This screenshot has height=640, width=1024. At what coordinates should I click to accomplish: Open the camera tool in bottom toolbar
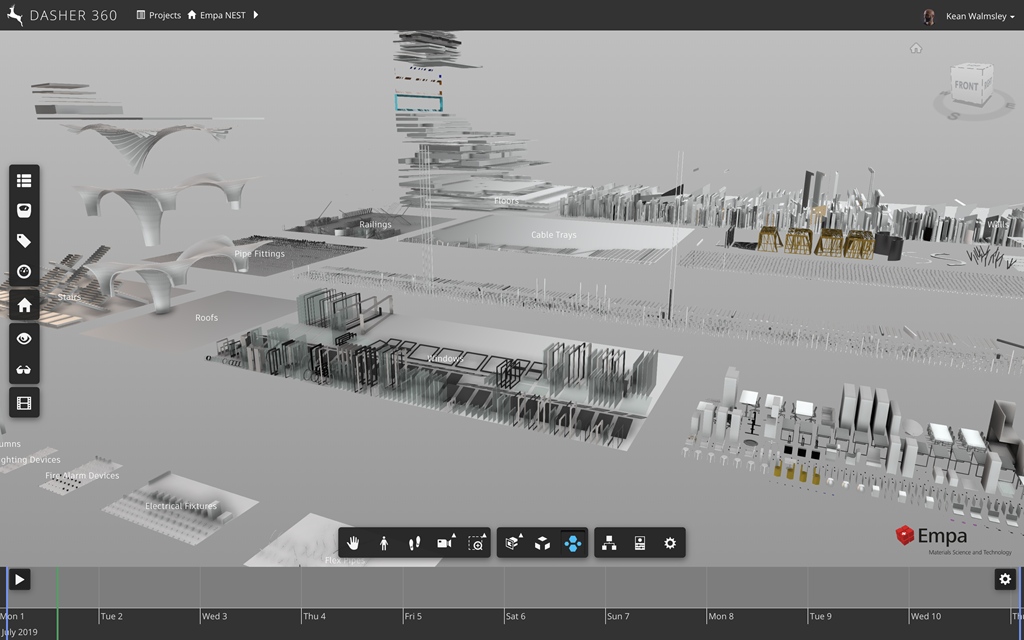click(445, 543)
